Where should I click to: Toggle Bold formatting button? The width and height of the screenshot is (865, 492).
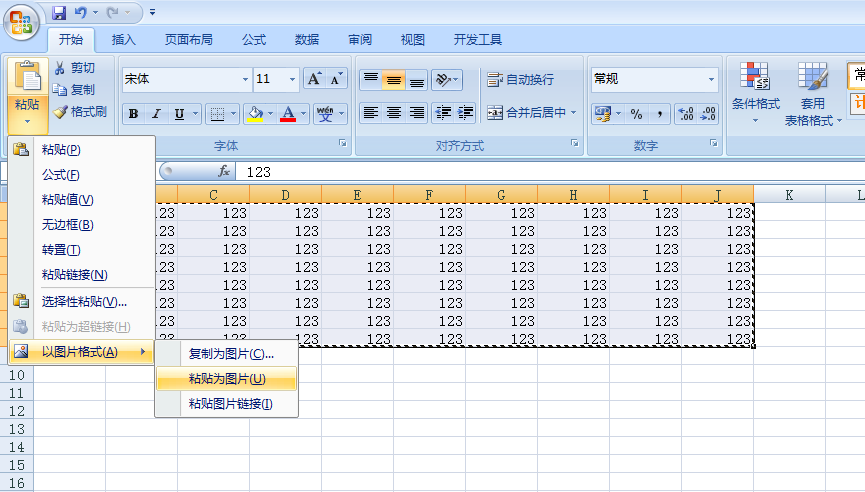pyautogui.click(x=134, y=114)
